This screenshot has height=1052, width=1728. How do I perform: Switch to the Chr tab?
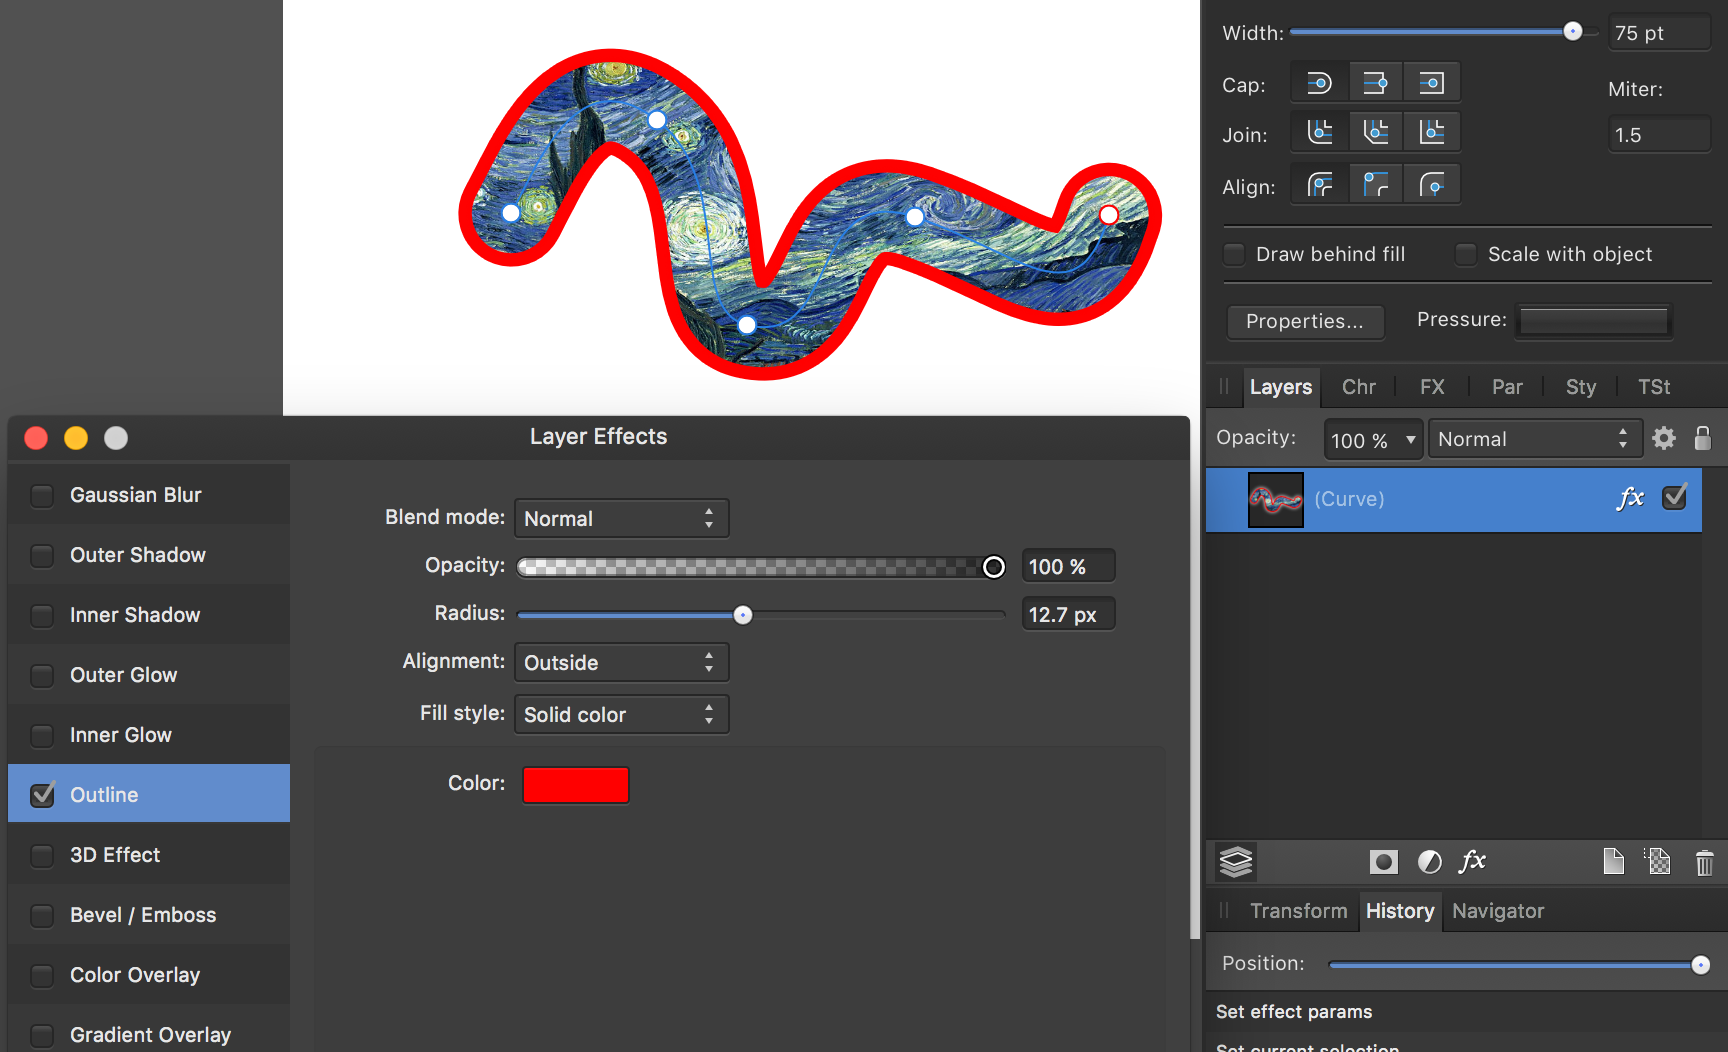(x=1359, y=387)
